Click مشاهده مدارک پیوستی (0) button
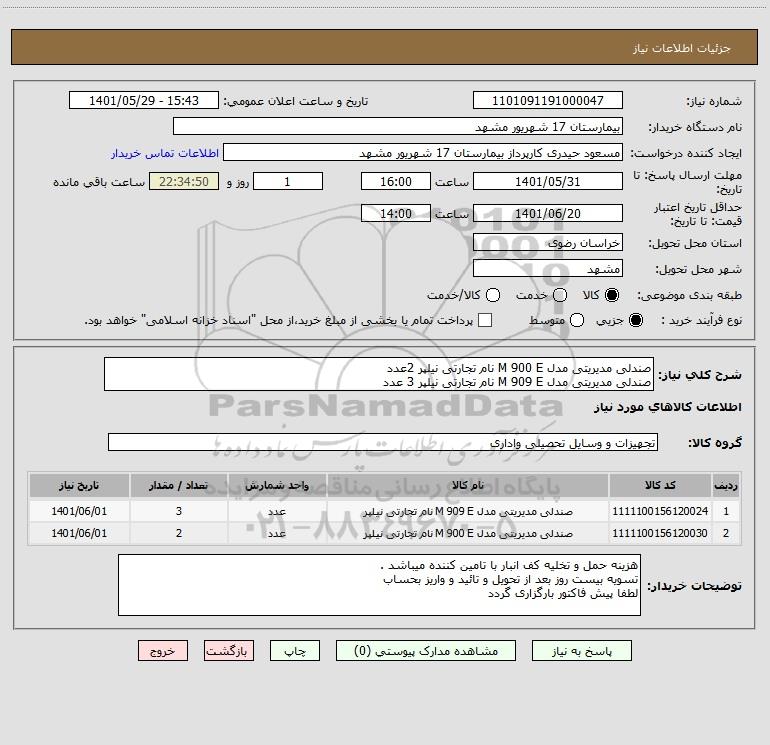The width and height of the screenshot is (770, 745). (x=426, y=651)
